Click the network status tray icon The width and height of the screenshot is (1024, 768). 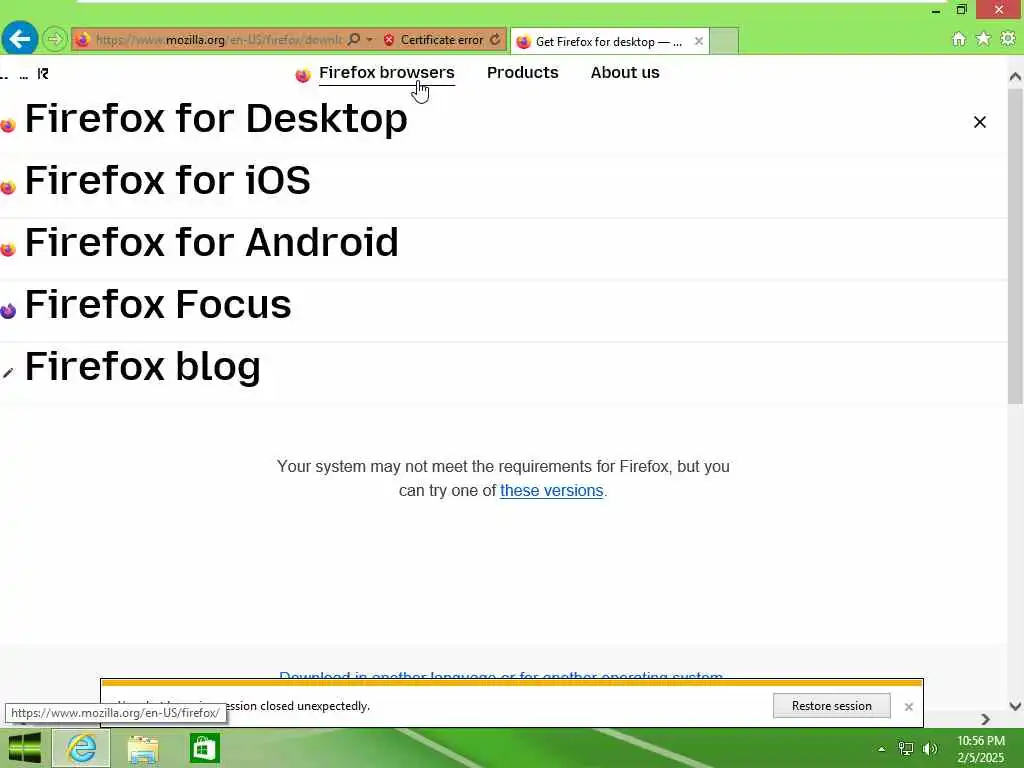(x=905, y=749)
